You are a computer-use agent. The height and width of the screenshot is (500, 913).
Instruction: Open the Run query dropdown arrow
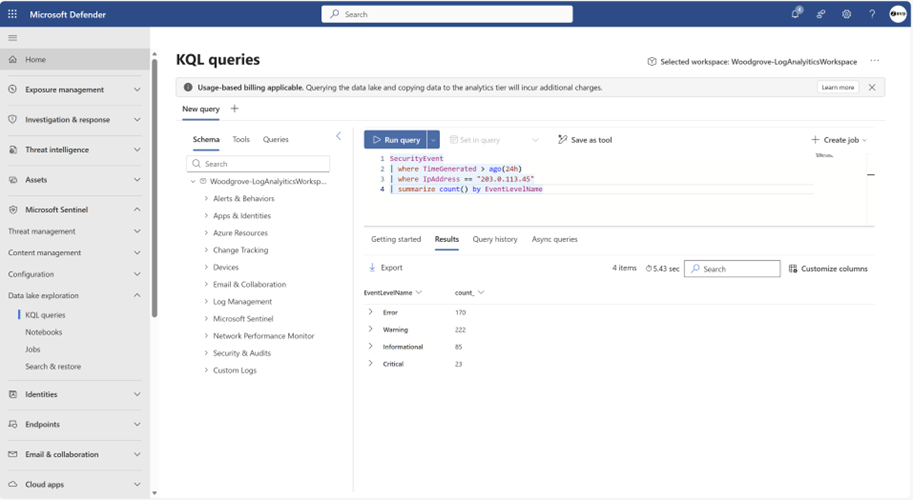click(x=433, y=140)
